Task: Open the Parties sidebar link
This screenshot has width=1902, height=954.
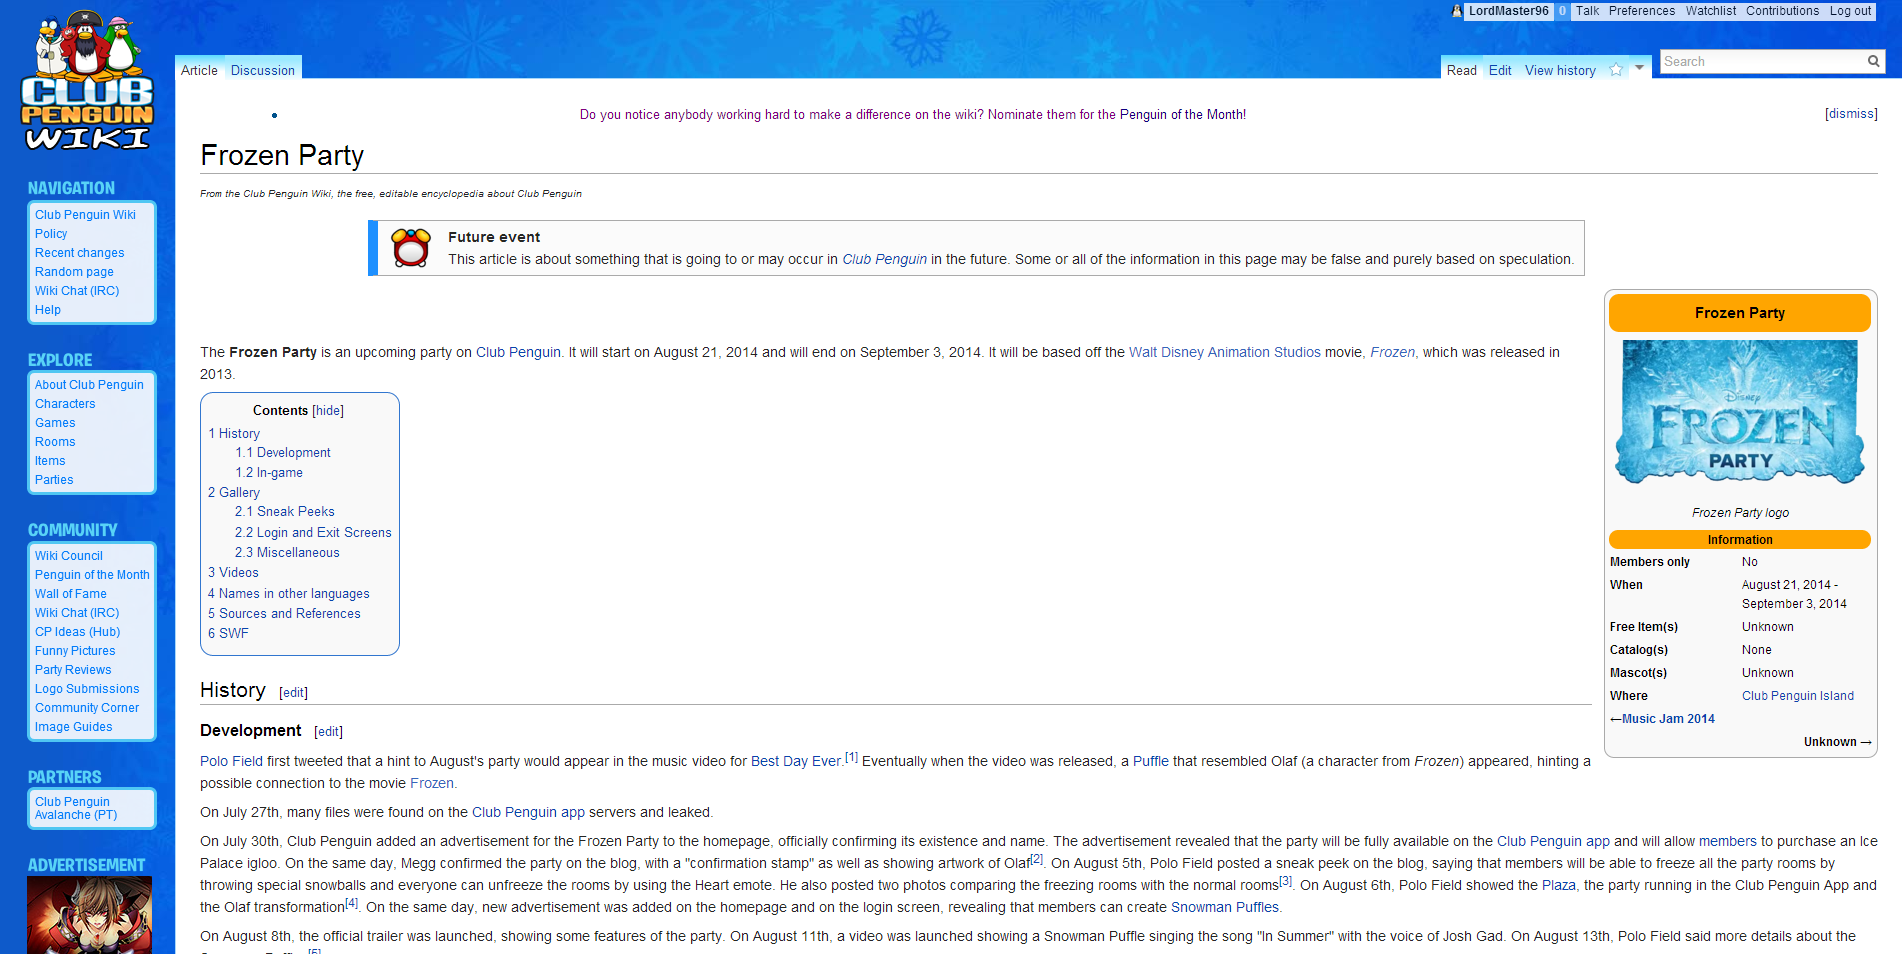Action: tap(54, 480)
